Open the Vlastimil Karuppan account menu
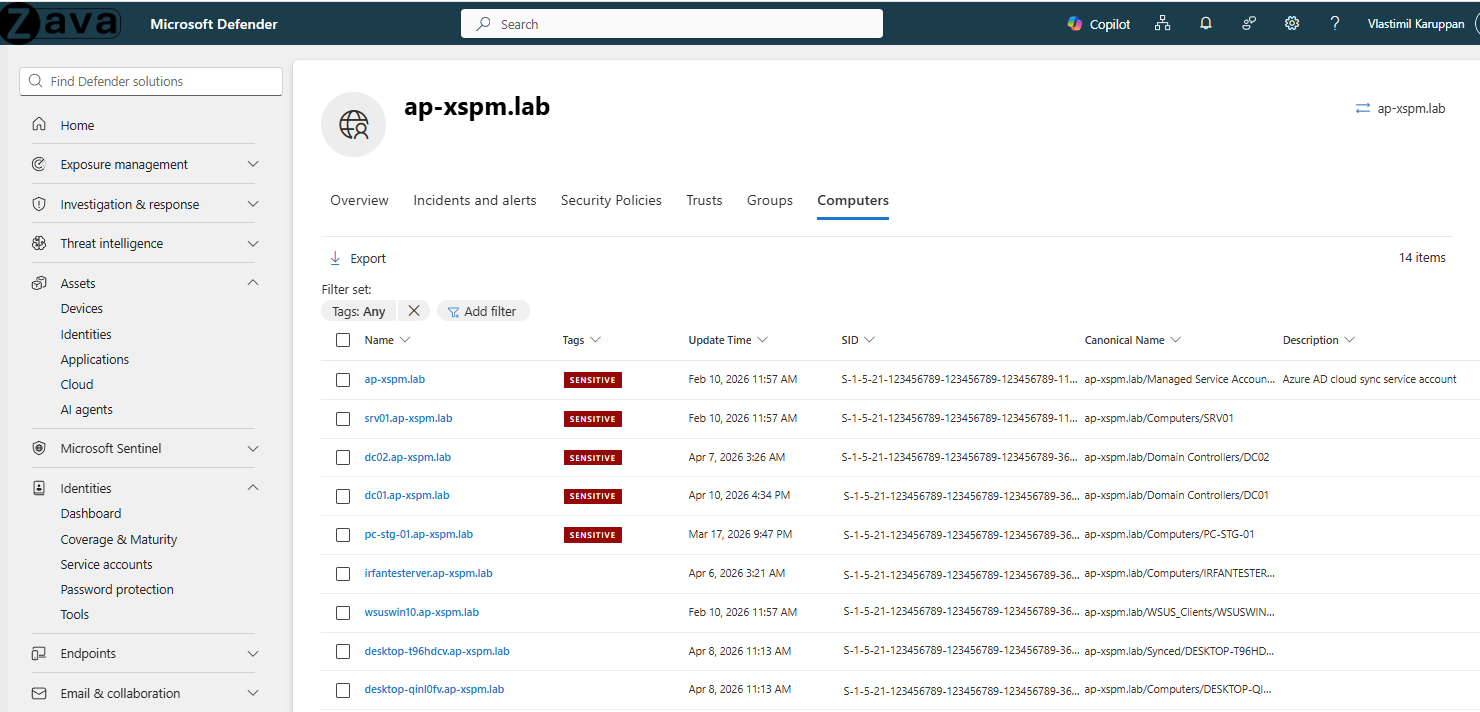The width and height of the screenshot is (1480, 712). point(1416,24)
